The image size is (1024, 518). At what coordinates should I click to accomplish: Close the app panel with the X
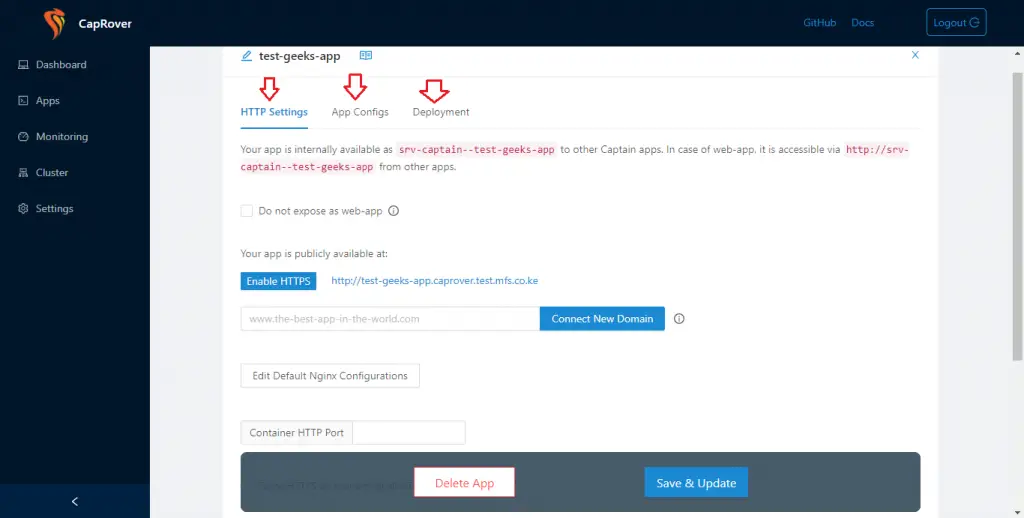pos(915,55)
